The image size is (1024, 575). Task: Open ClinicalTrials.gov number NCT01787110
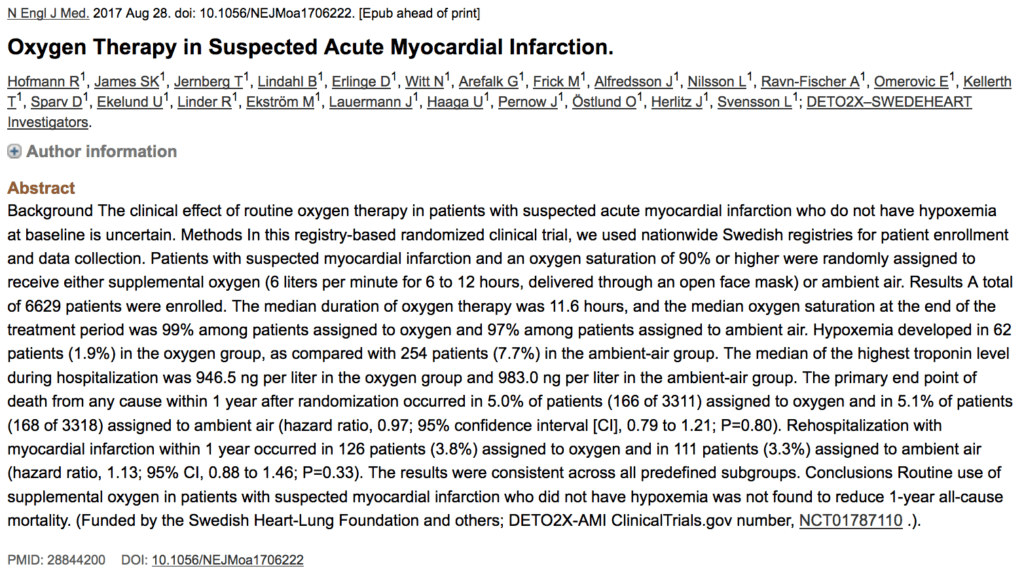coord(850,521)
